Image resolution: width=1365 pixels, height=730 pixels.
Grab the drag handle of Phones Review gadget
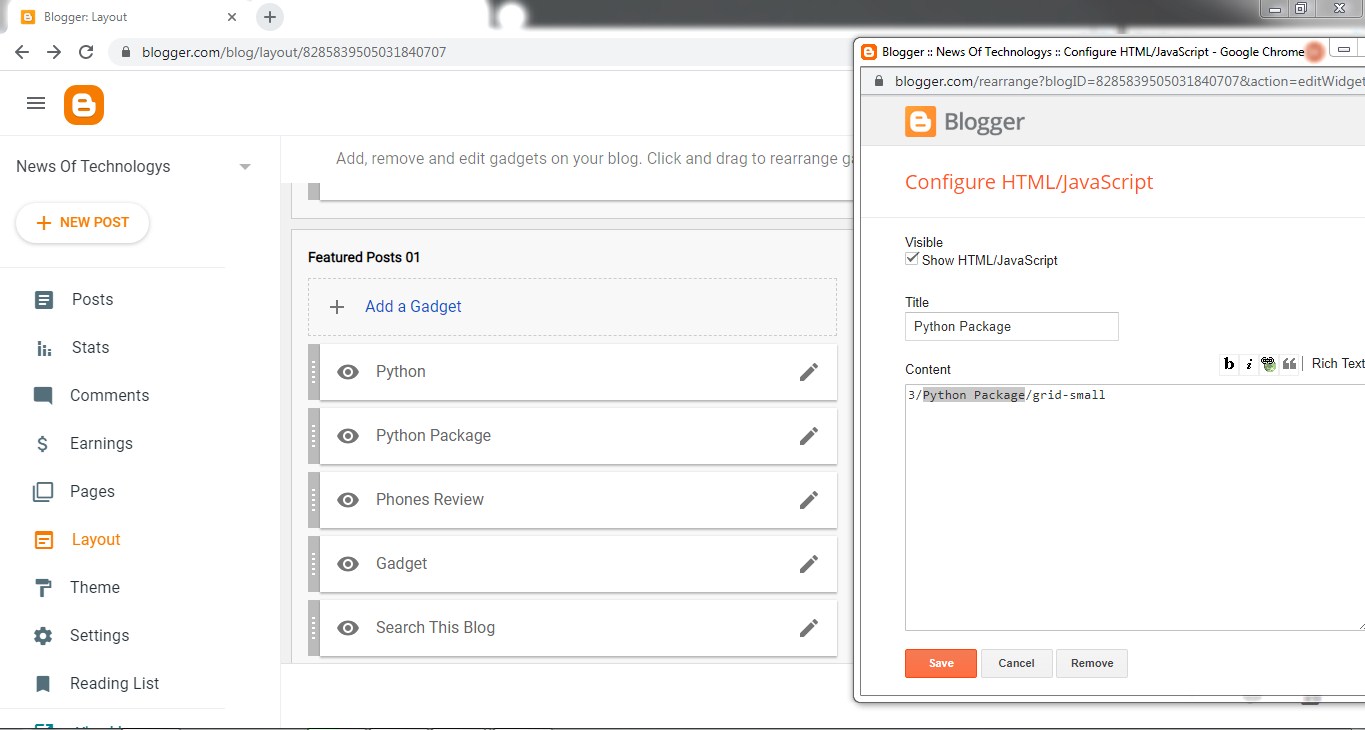[314, 500]
